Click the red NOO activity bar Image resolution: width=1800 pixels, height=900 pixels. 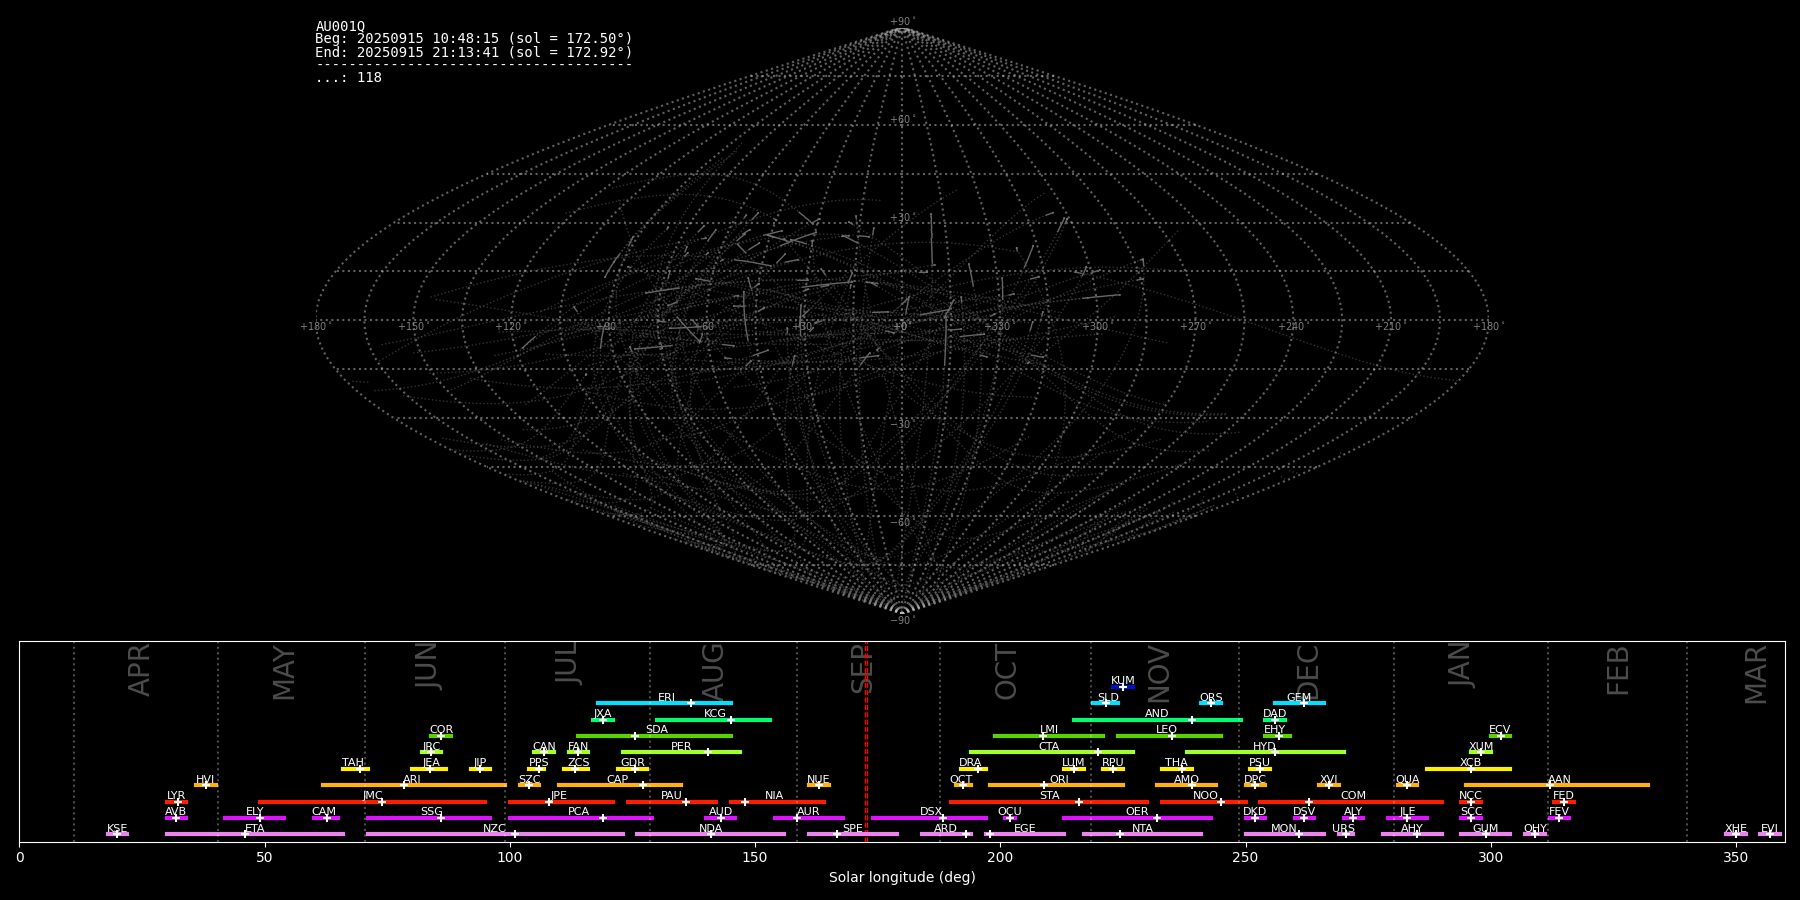pyautogui.click(x=1204, y=801)
